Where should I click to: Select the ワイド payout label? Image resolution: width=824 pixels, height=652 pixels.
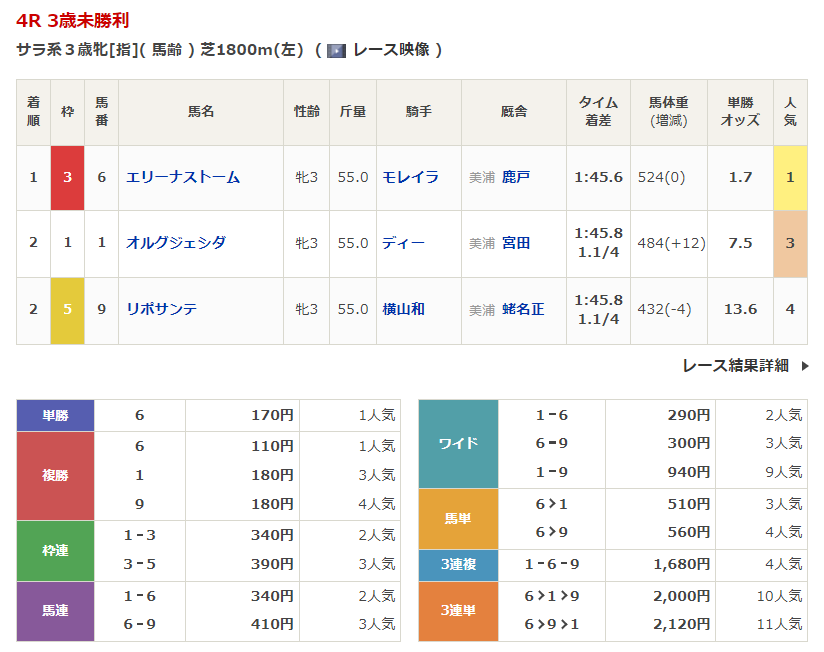click(x=458, y=444)
